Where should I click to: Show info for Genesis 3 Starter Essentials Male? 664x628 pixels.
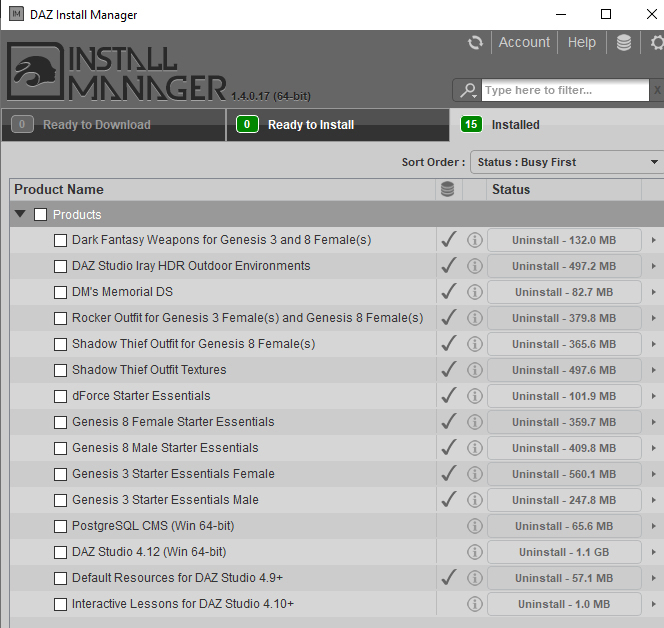point(475,500)
